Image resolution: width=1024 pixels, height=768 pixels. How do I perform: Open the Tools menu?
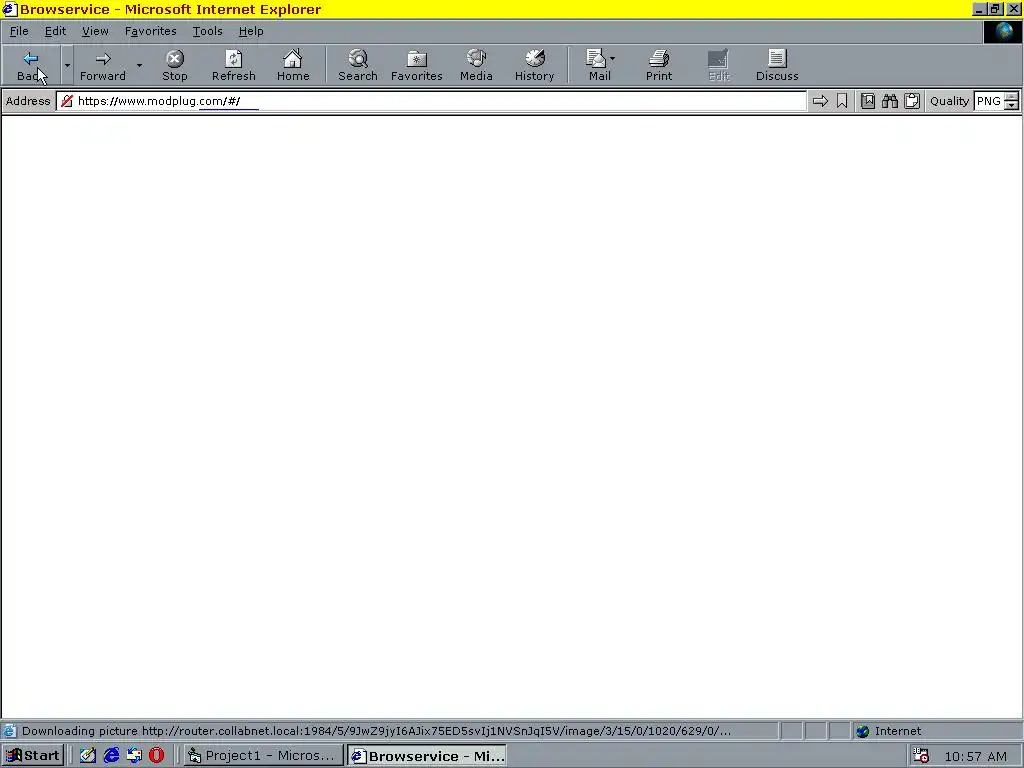tap(207, 31)
